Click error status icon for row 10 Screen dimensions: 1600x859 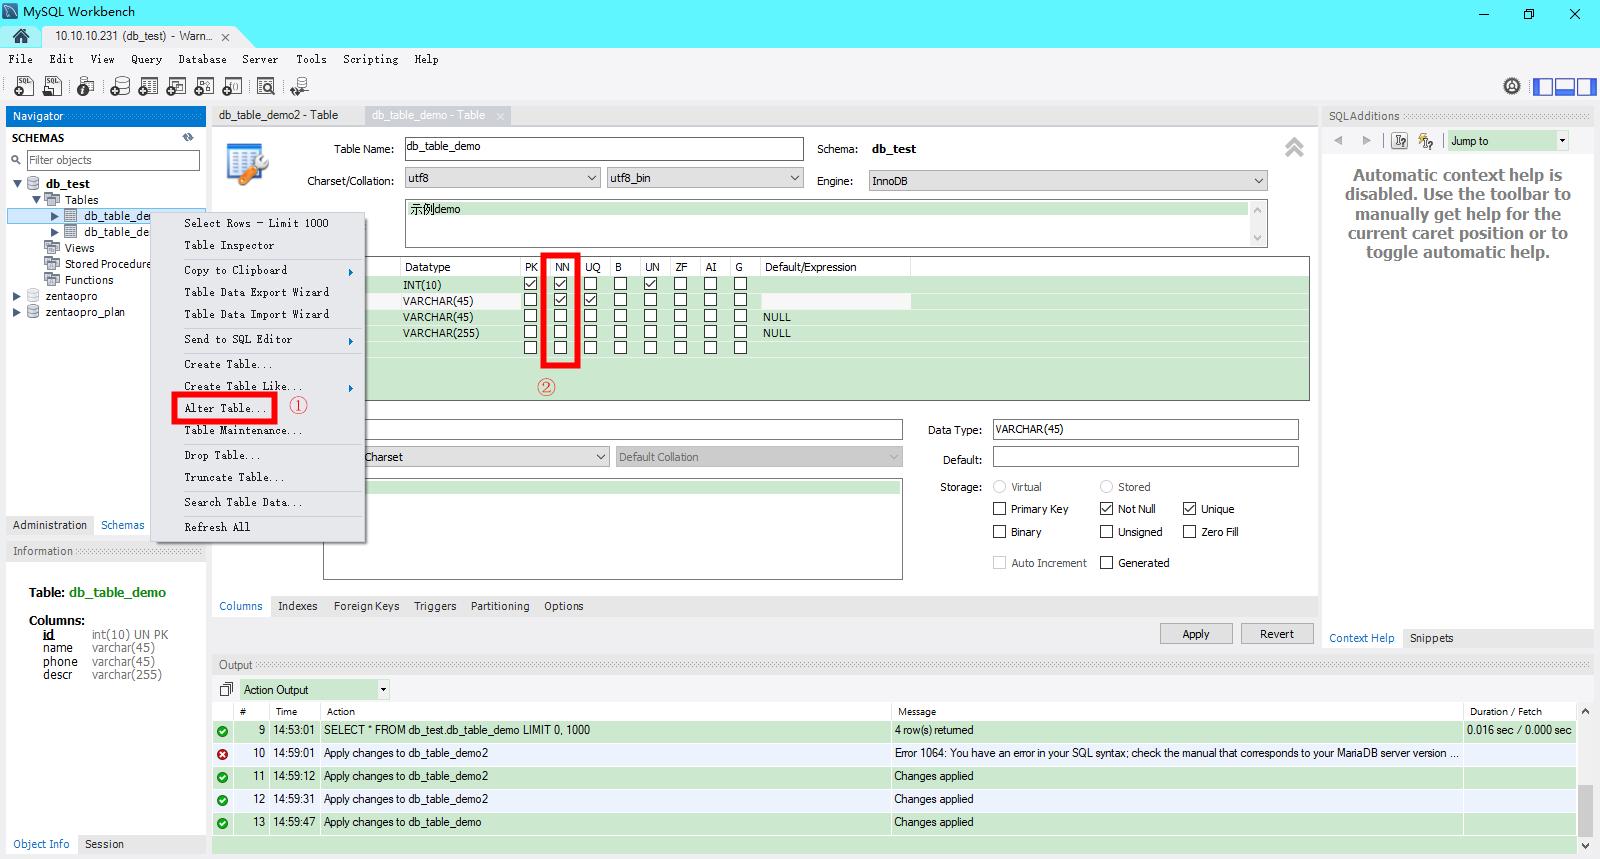coord(222,754)
